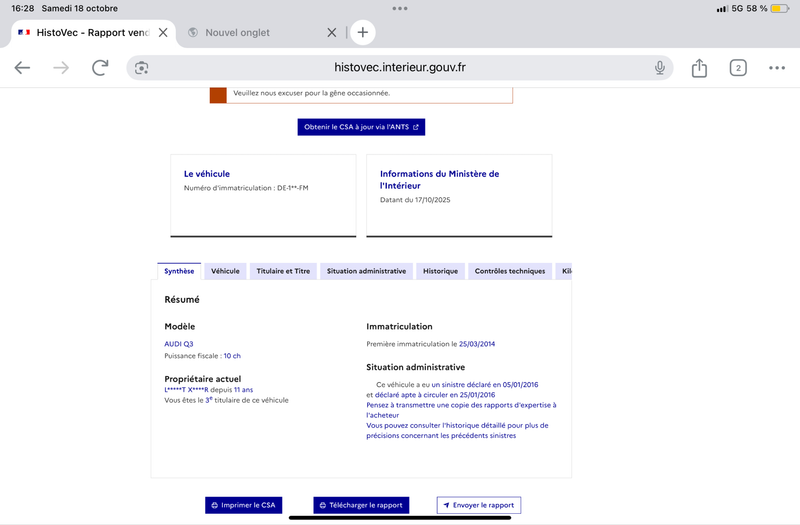Tap the site info icon in address bar

coord(142,68)
